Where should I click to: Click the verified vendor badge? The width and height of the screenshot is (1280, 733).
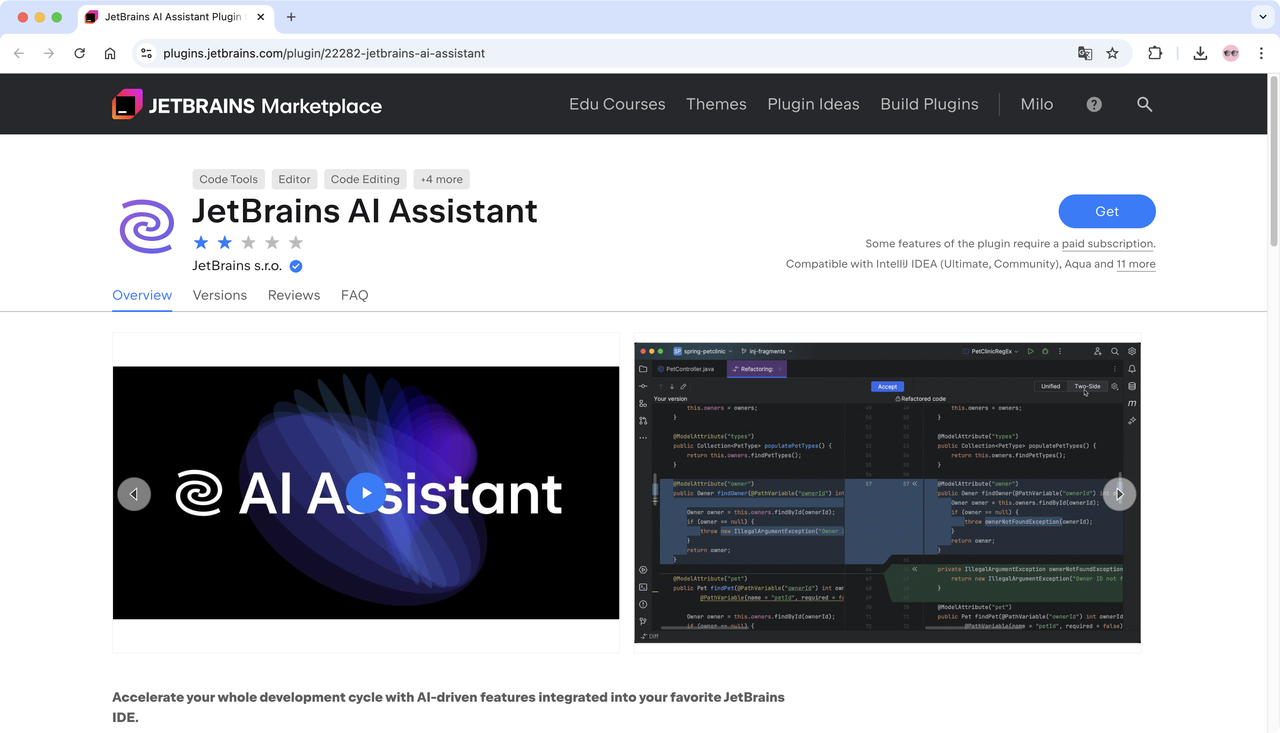click(x=296, y=266)
